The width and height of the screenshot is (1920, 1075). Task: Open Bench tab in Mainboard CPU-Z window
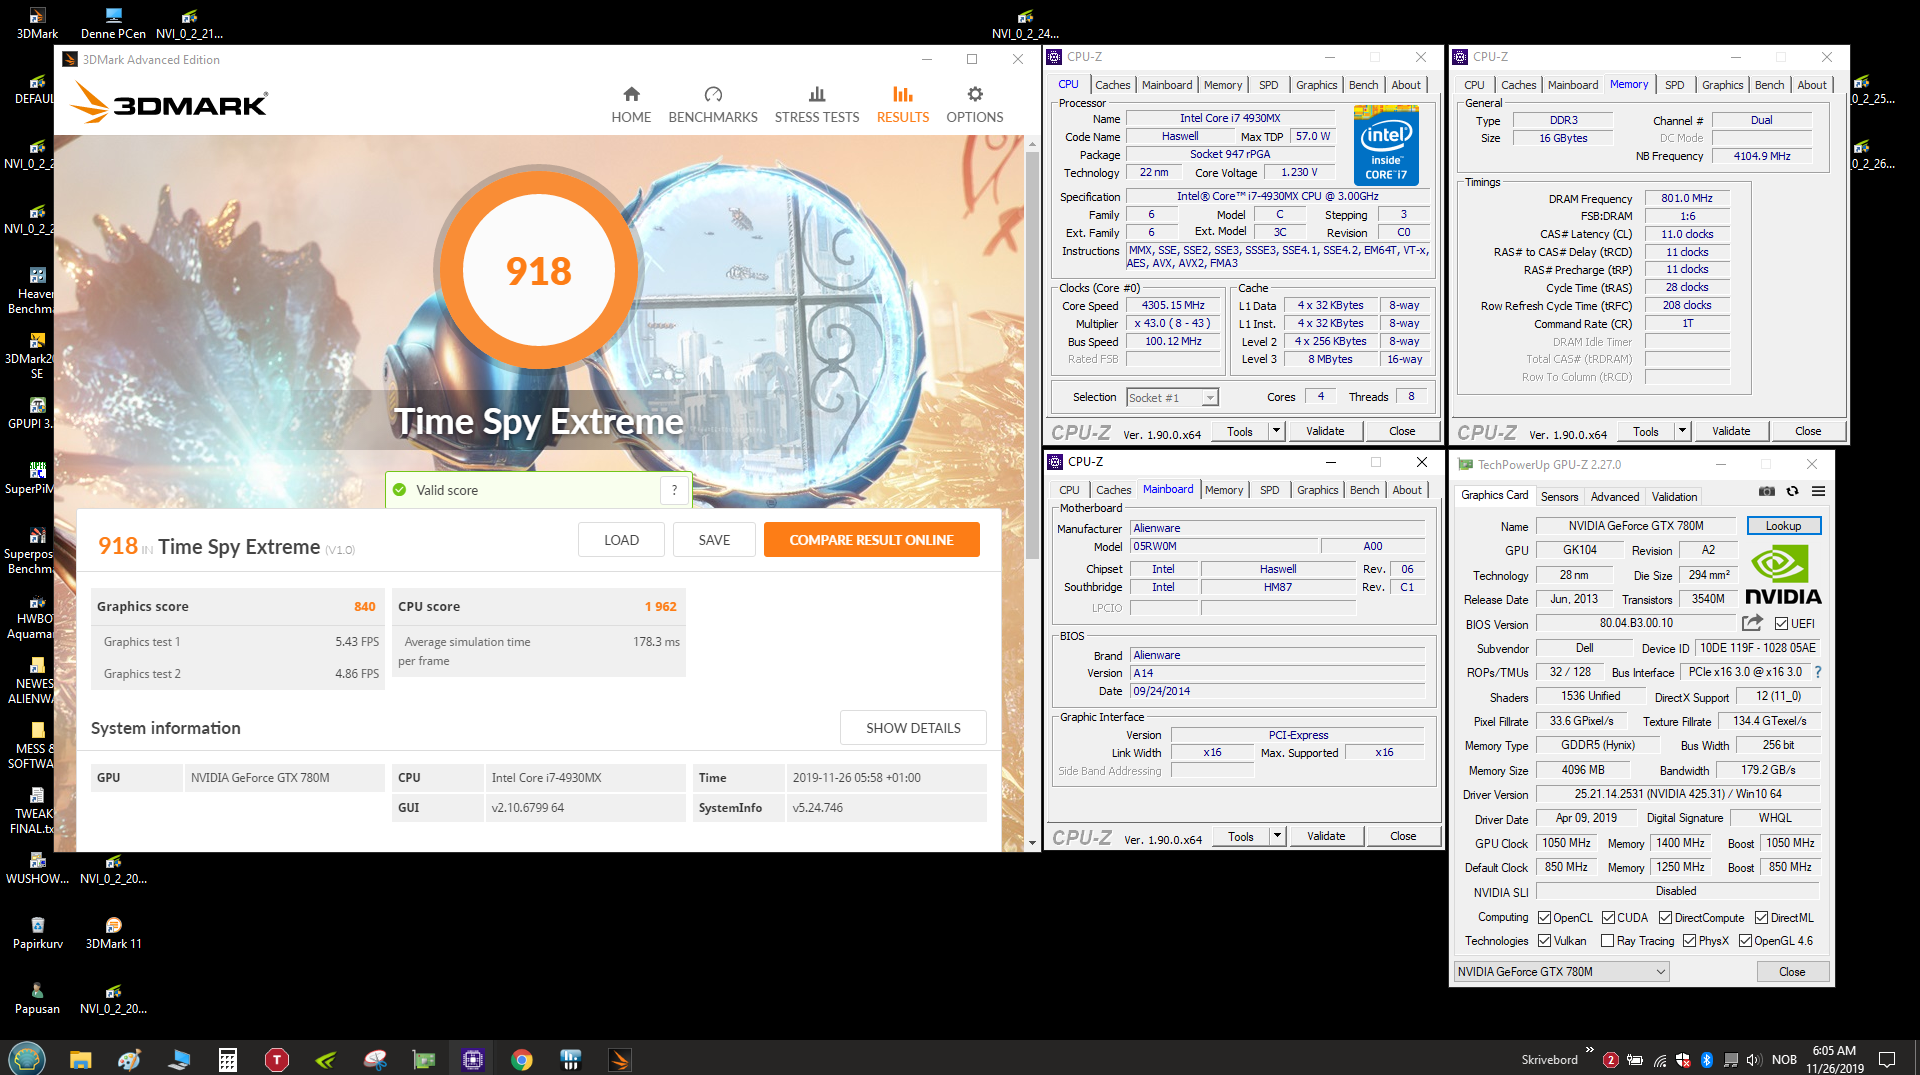[x=1364, y=490]
